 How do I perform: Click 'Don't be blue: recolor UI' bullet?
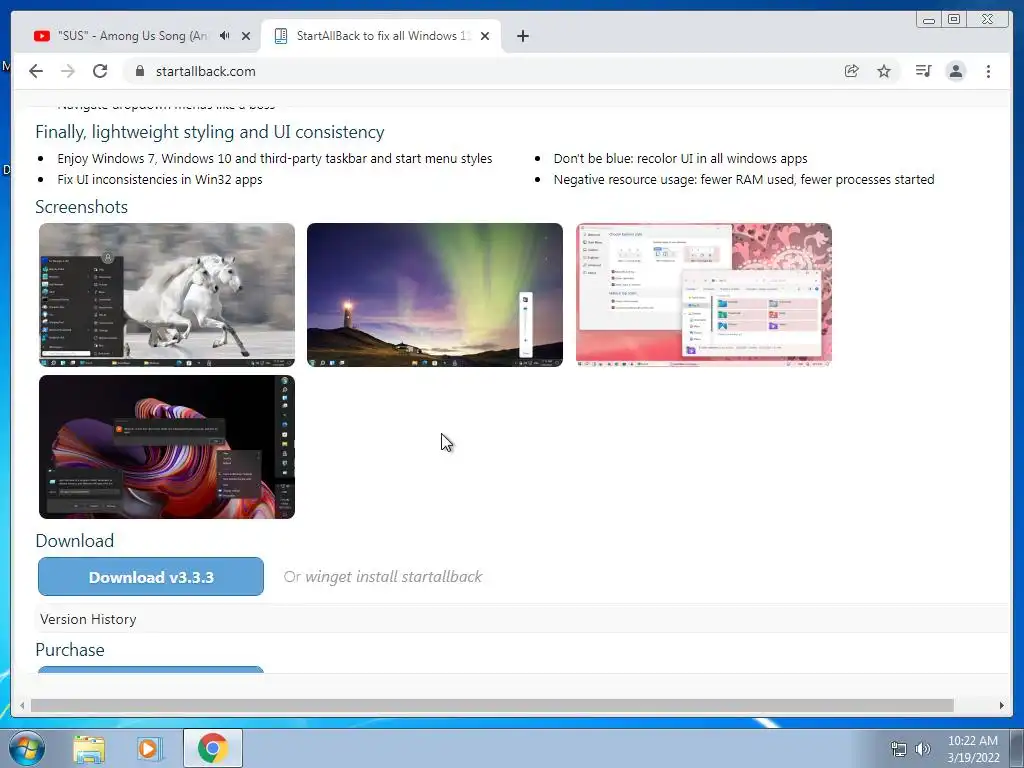coord(680,159)
